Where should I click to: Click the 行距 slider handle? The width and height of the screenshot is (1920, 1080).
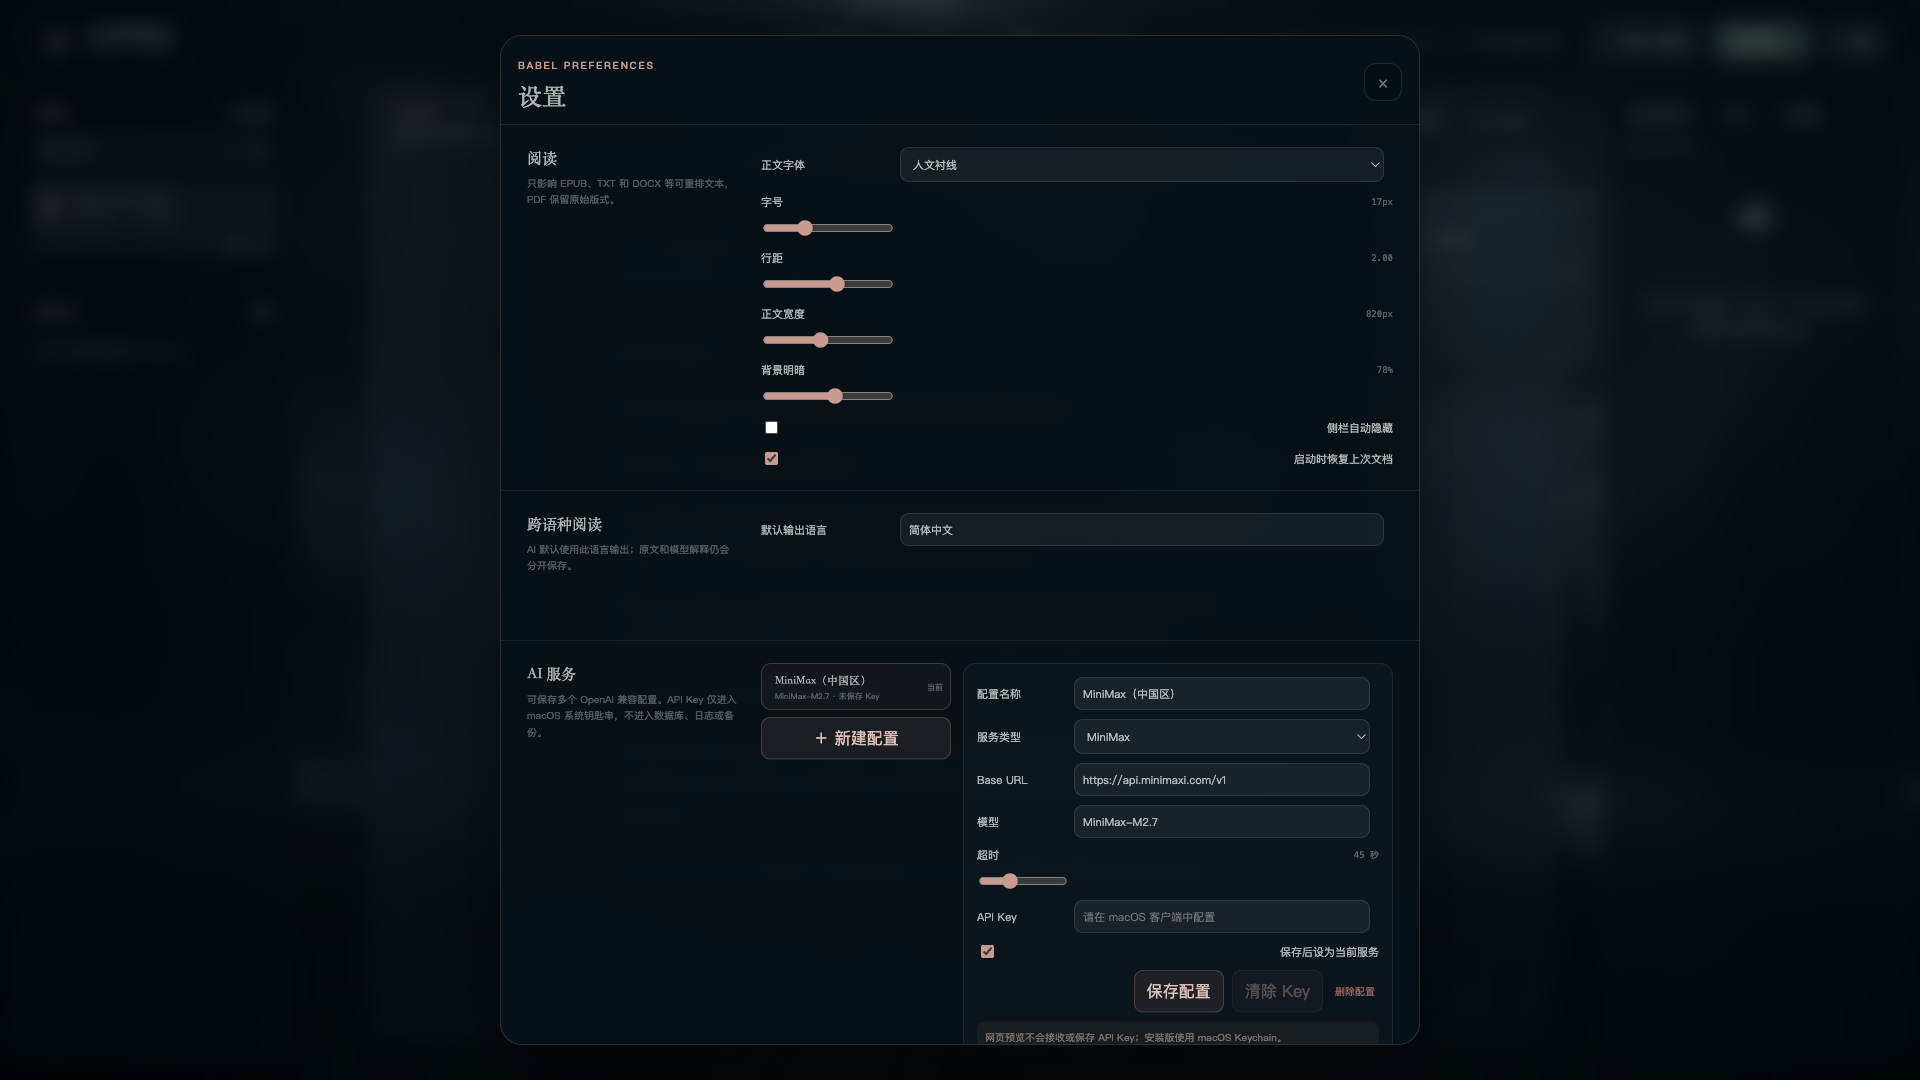(837, 284)
